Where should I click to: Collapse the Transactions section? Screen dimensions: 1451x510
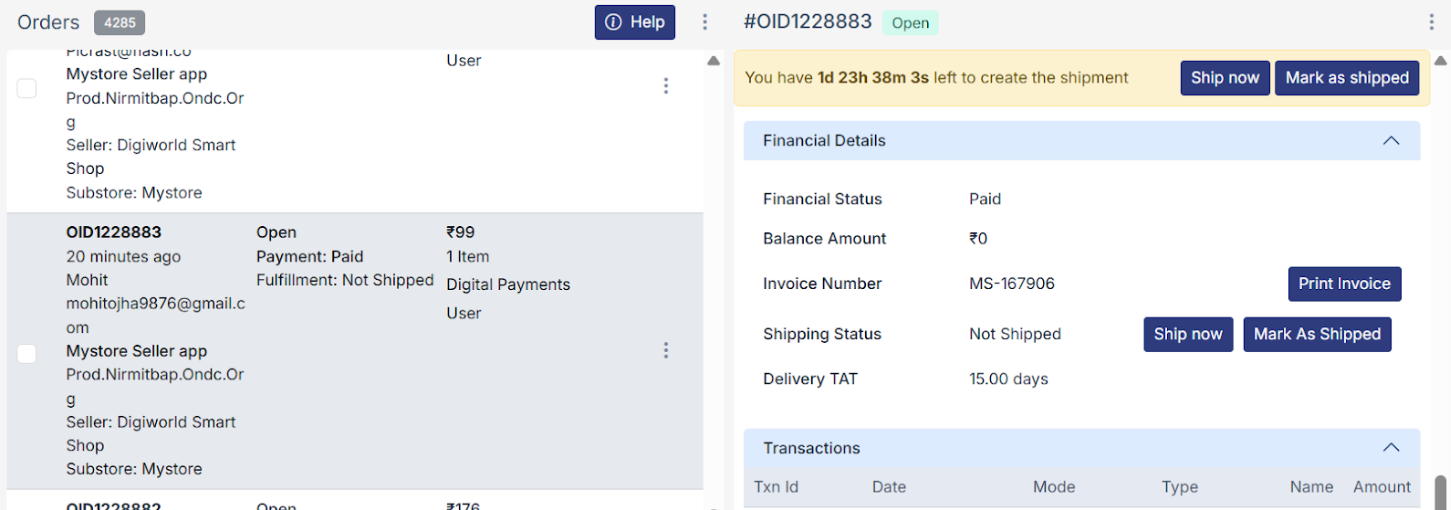pyautogui.click(x=1390, y=448)
